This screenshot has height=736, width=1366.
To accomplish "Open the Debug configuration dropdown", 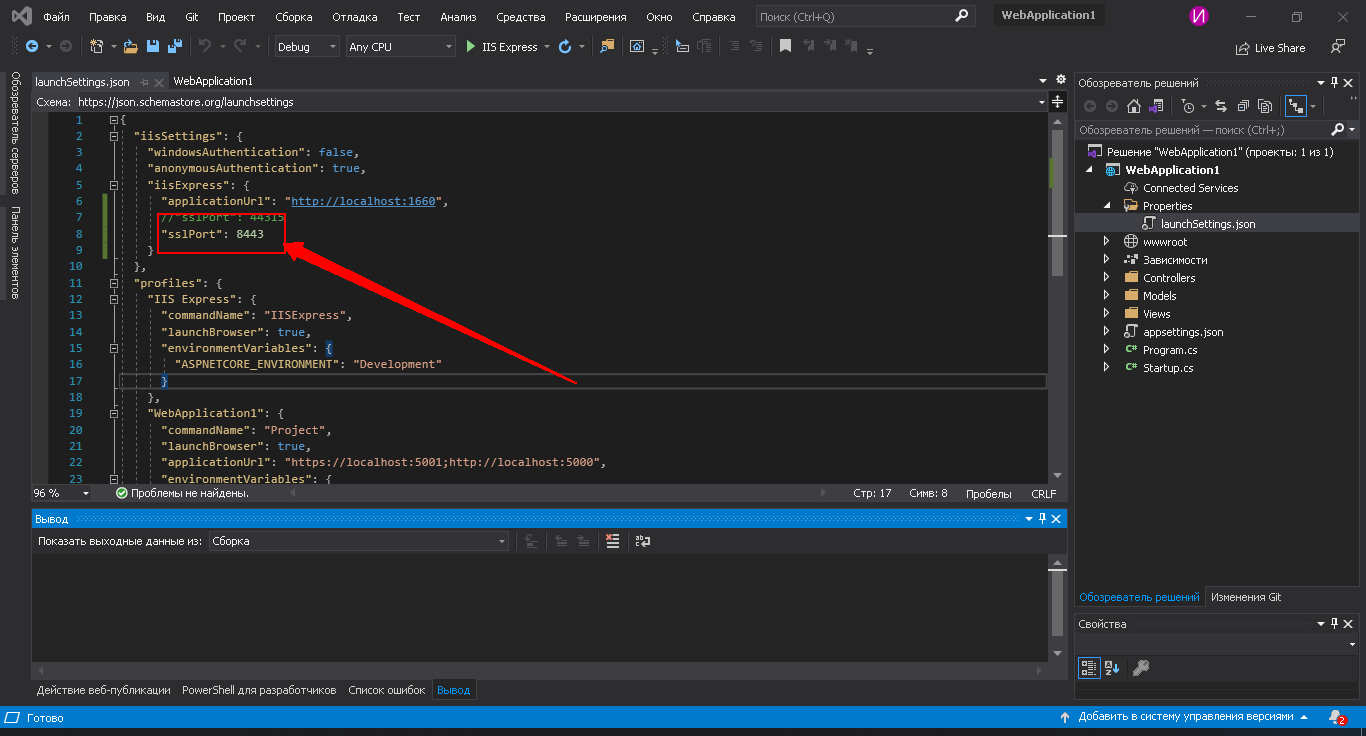I will coord(307,47).
